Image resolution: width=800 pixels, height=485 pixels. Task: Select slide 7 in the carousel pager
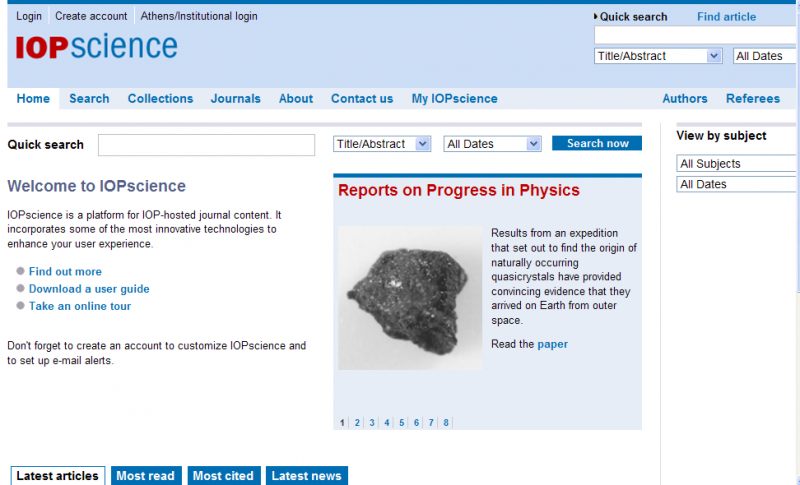point(431,423)
